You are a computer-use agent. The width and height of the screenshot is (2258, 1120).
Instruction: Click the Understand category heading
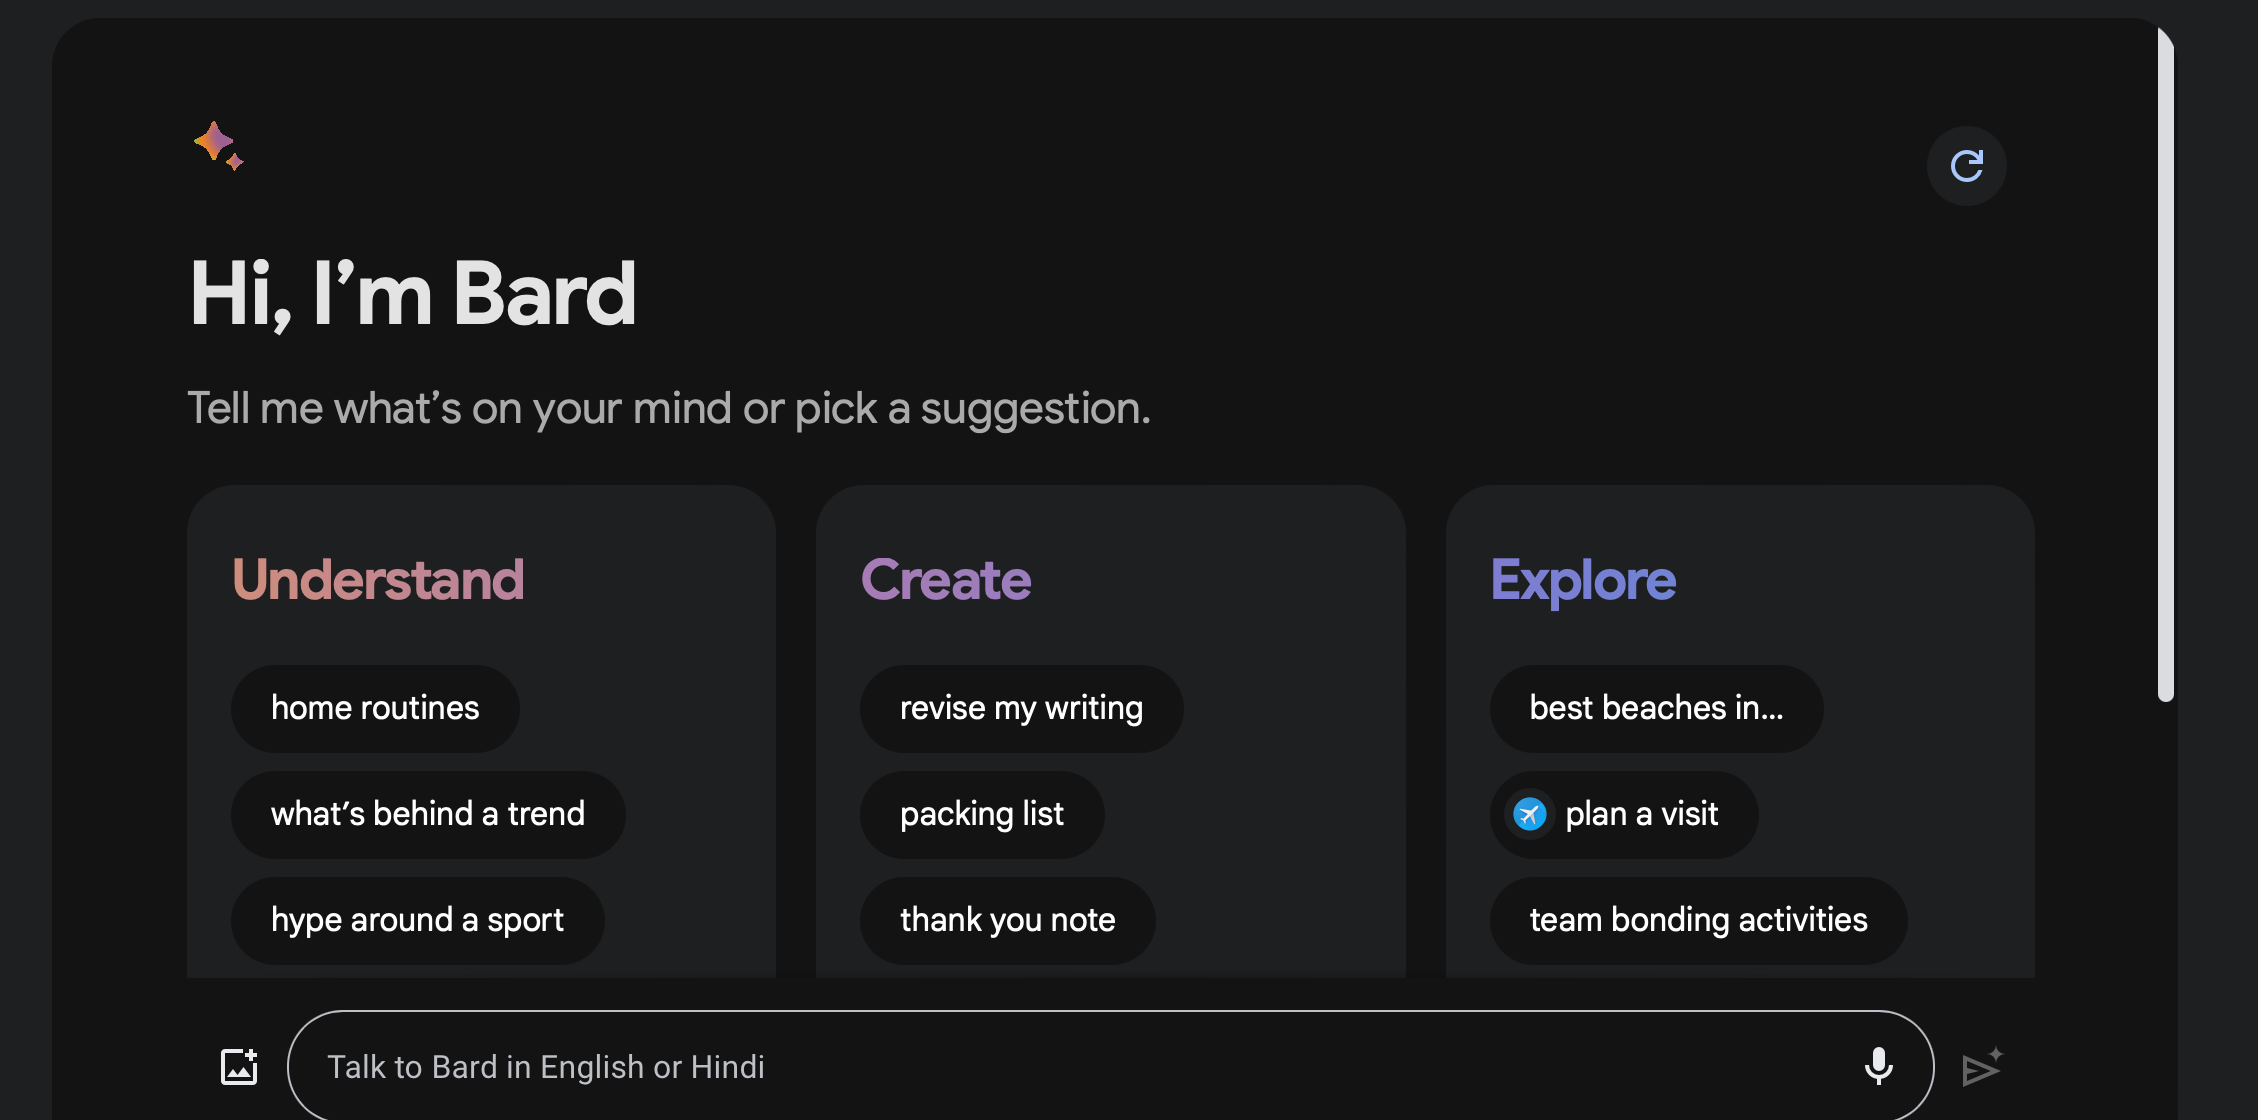click(x=378, y=580)
